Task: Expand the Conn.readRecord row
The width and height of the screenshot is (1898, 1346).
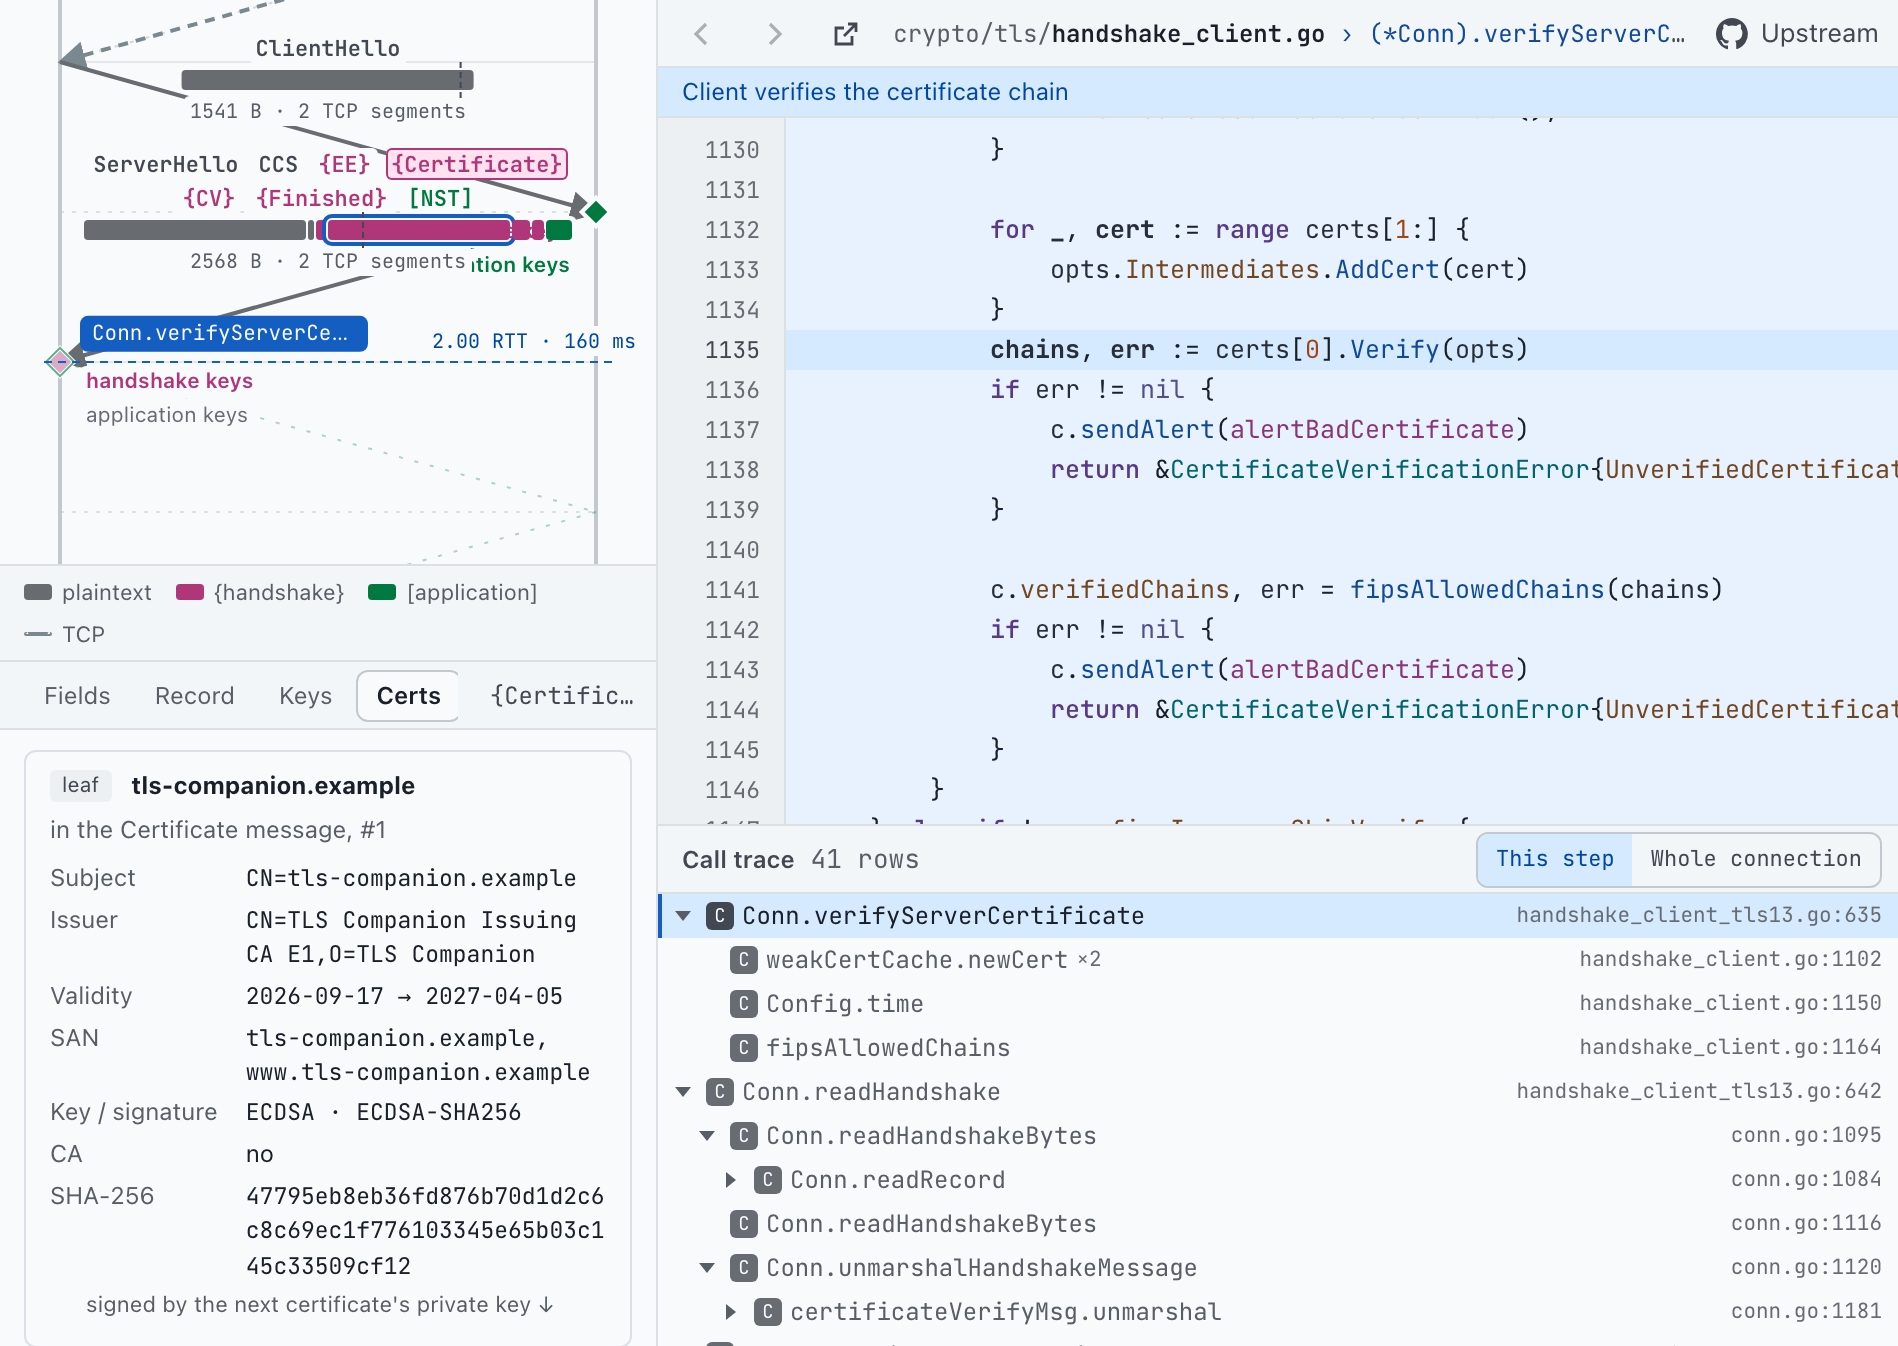Action: point(731,1179)
